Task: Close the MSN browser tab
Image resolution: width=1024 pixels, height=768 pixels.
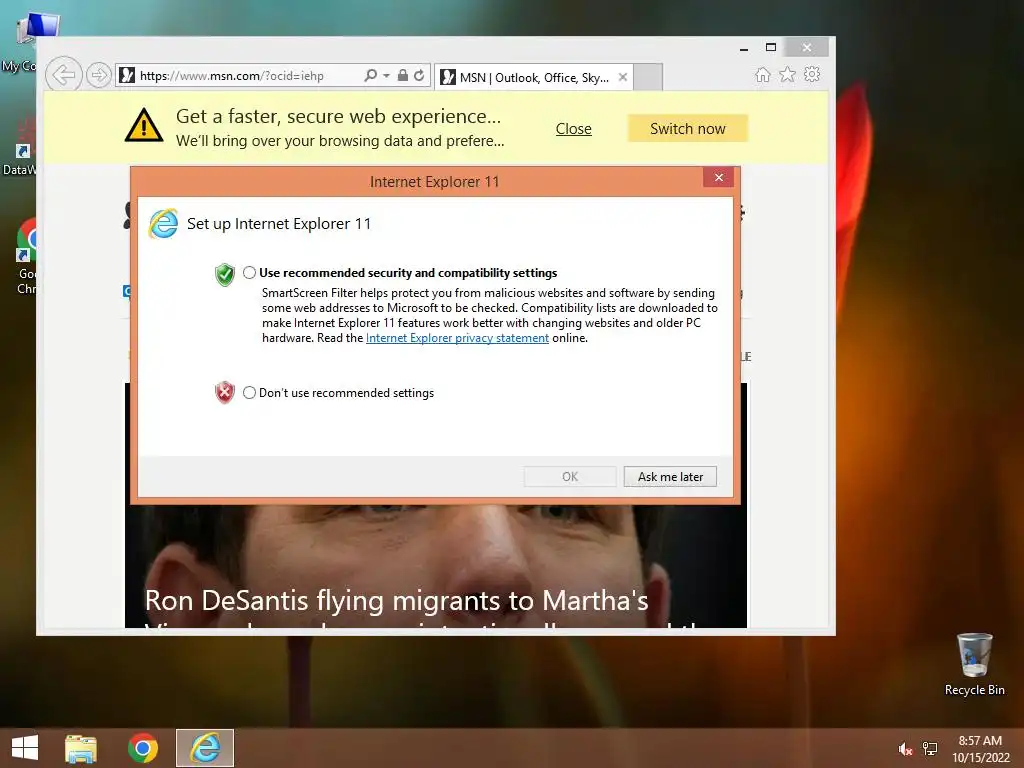Action: [623, 77]
